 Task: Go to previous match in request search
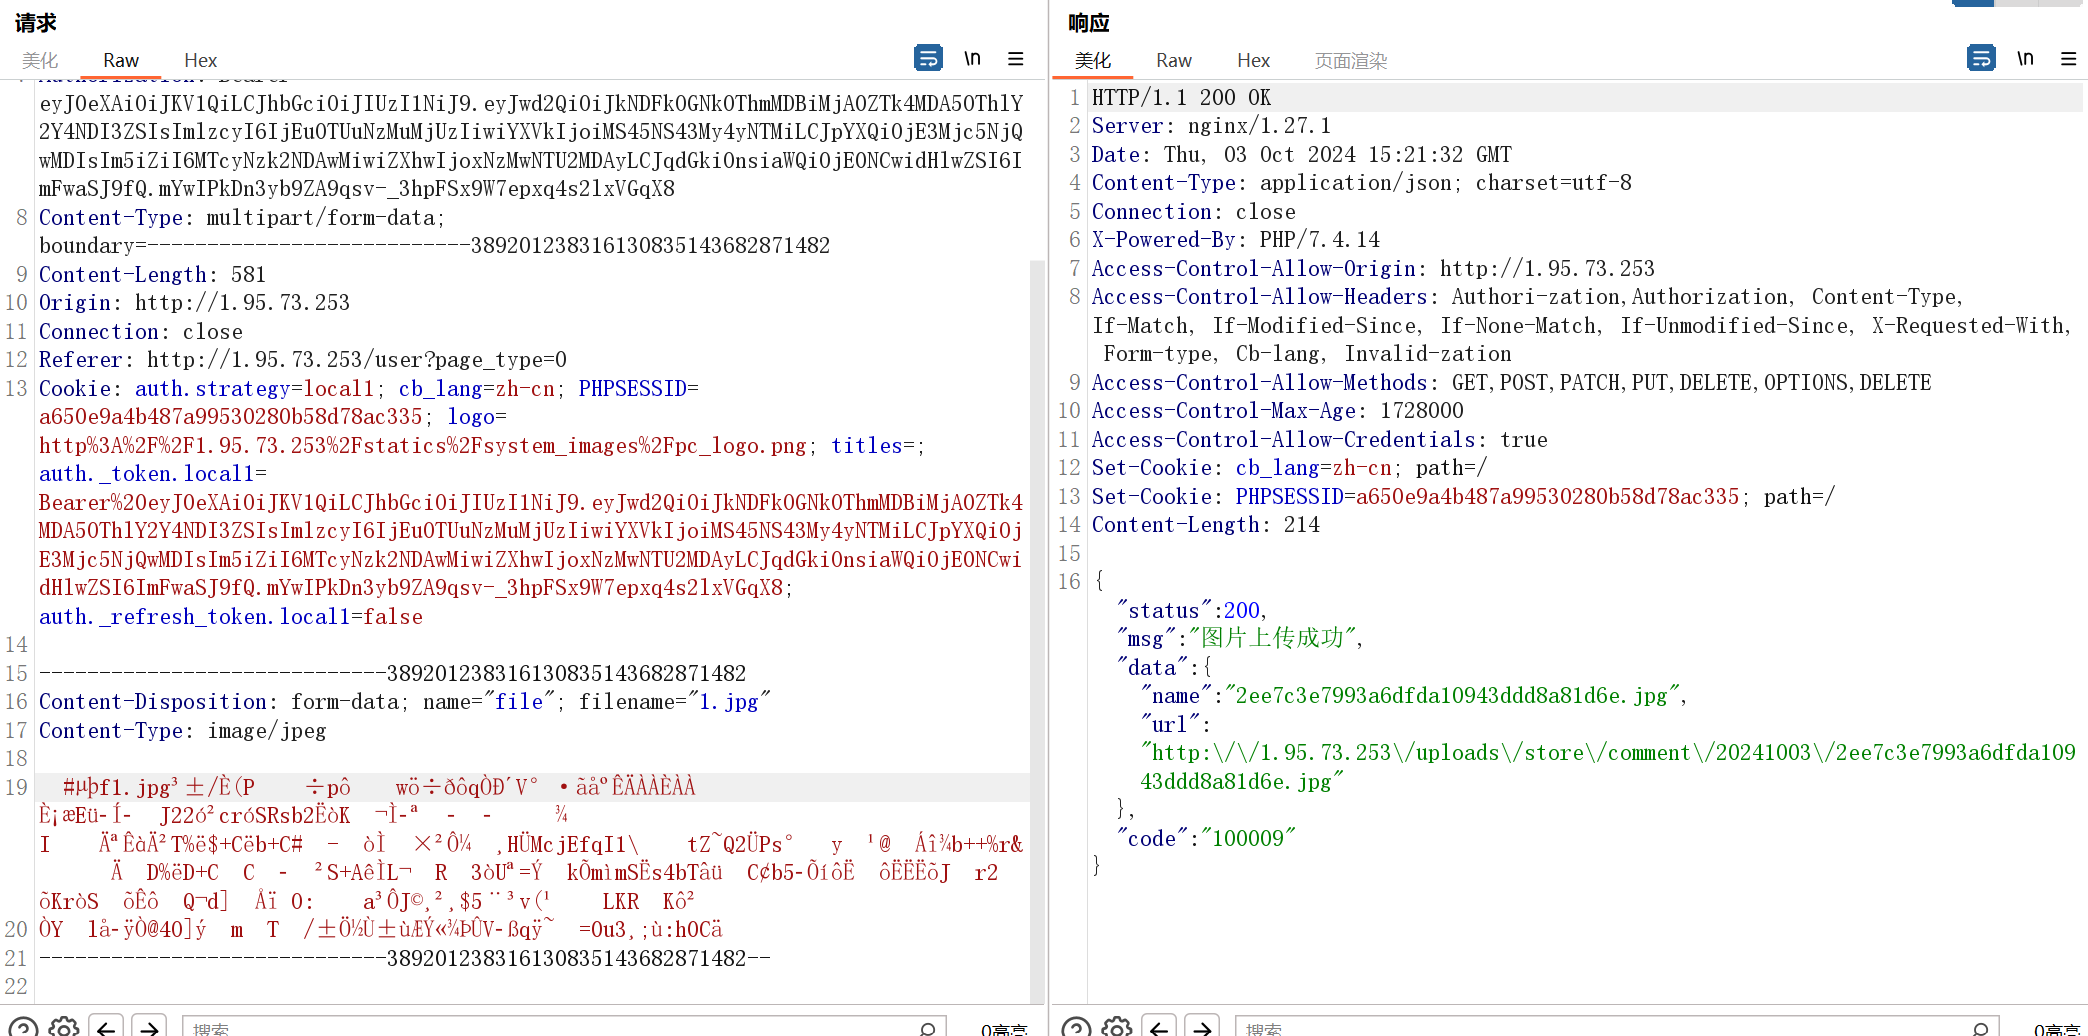coord(106,1027)
